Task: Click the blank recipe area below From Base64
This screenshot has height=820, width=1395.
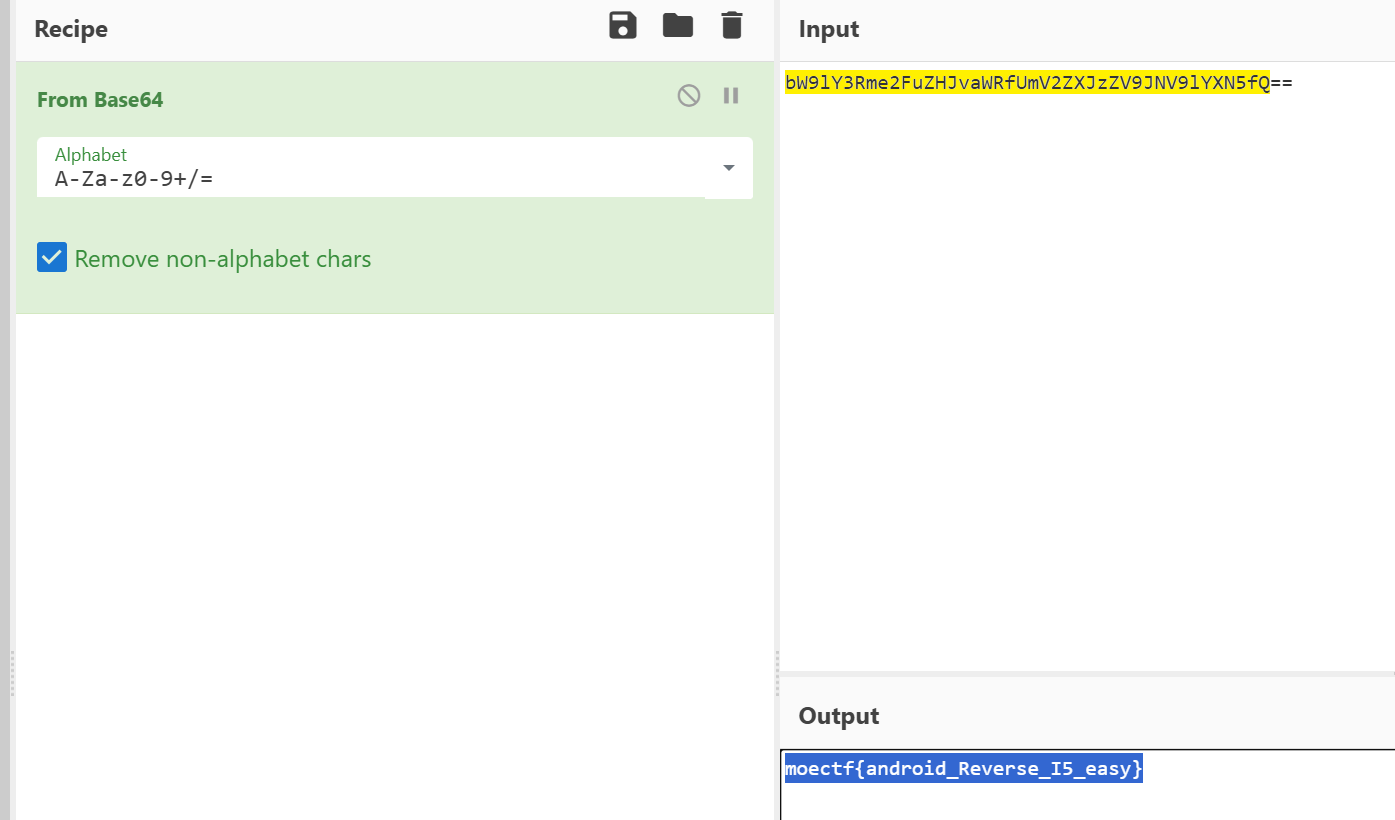Action: pyautogui.click(x=395, y=560)
